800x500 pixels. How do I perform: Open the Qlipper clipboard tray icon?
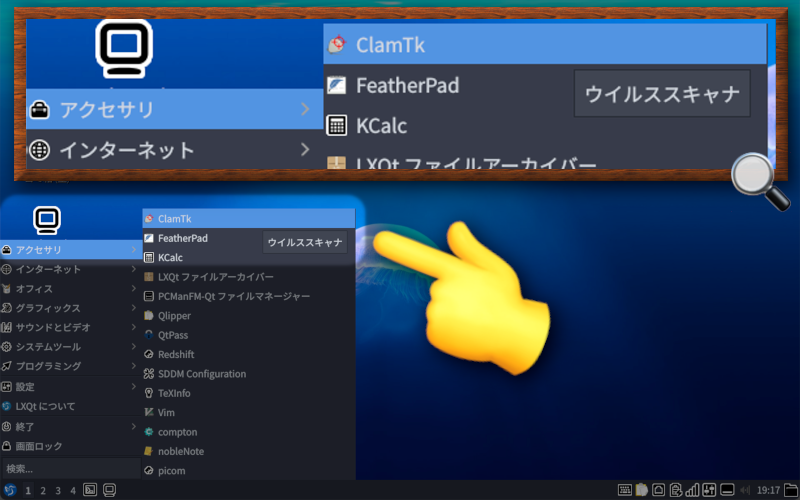641,490
